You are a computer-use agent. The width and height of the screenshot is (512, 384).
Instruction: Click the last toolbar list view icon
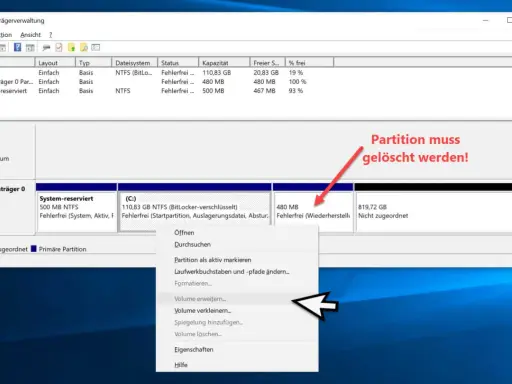pos(96,47)
